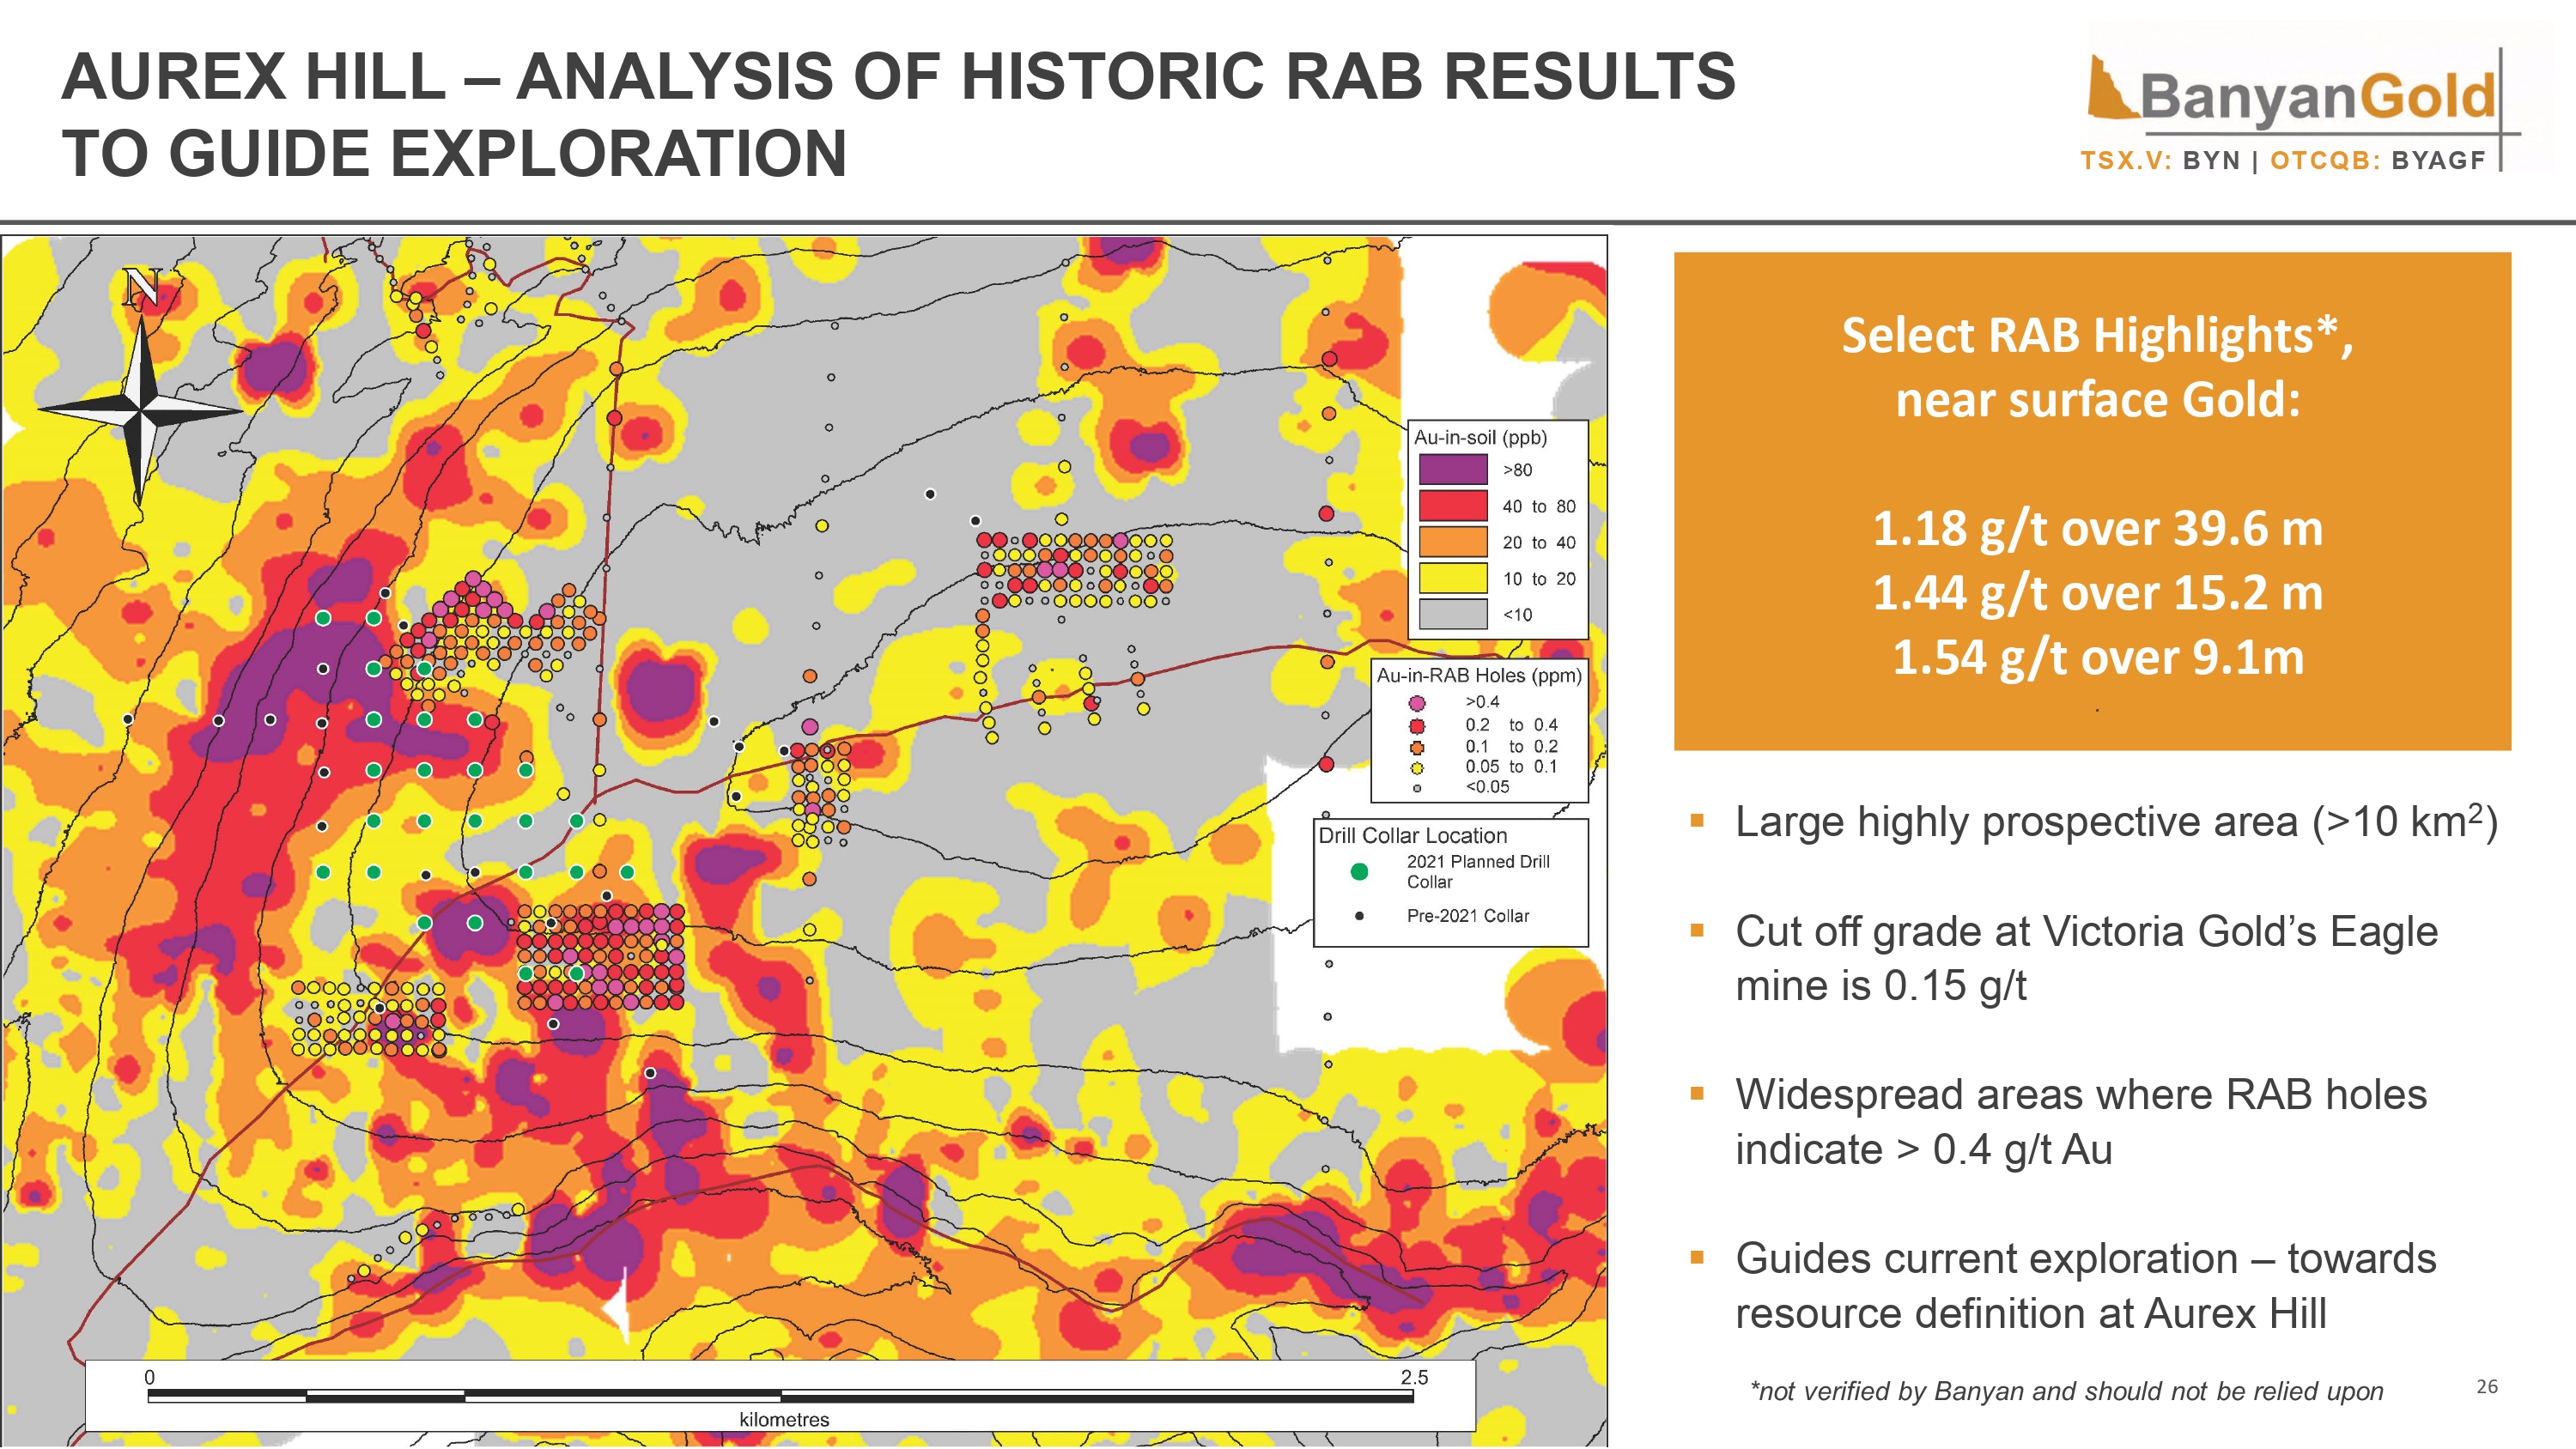Image resolution: width=2576 pixels, height=1449 pixels.
Task: Select the red 40 to 80 soil swatch
Action: 1453,506
